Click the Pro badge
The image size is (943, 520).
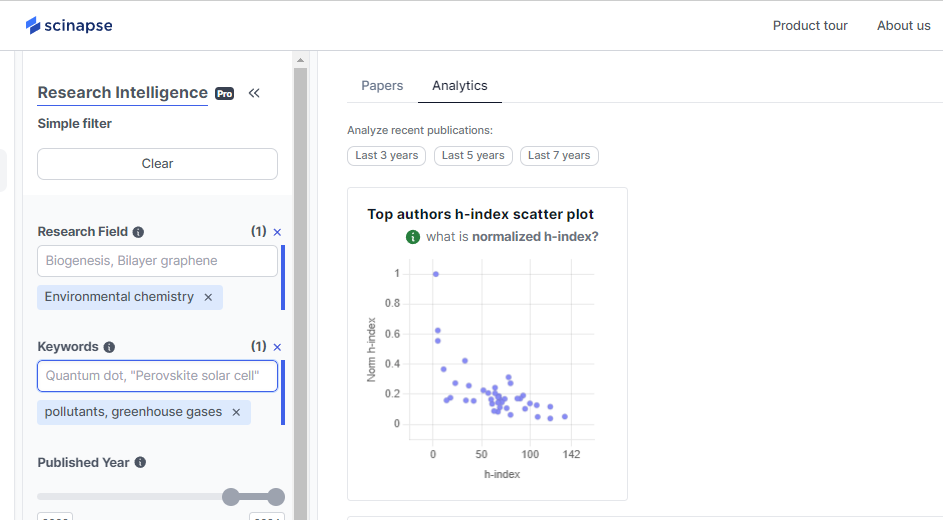pos(224,94)
